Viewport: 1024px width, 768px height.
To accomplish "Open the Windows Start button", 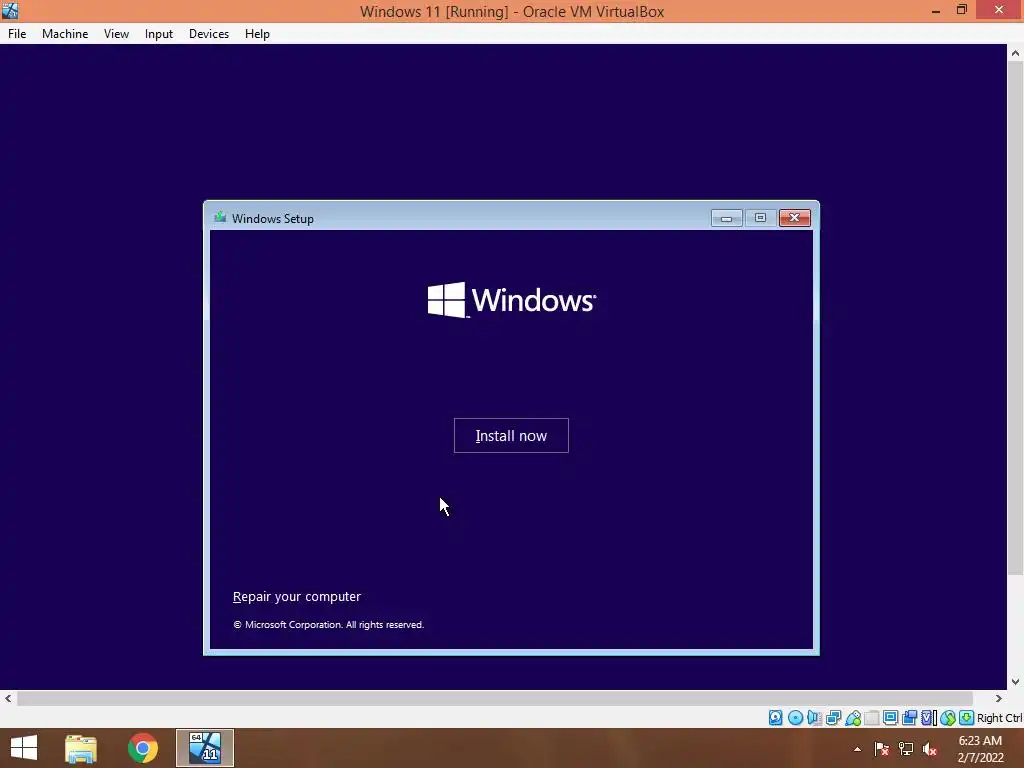I will tap(24, 748).
